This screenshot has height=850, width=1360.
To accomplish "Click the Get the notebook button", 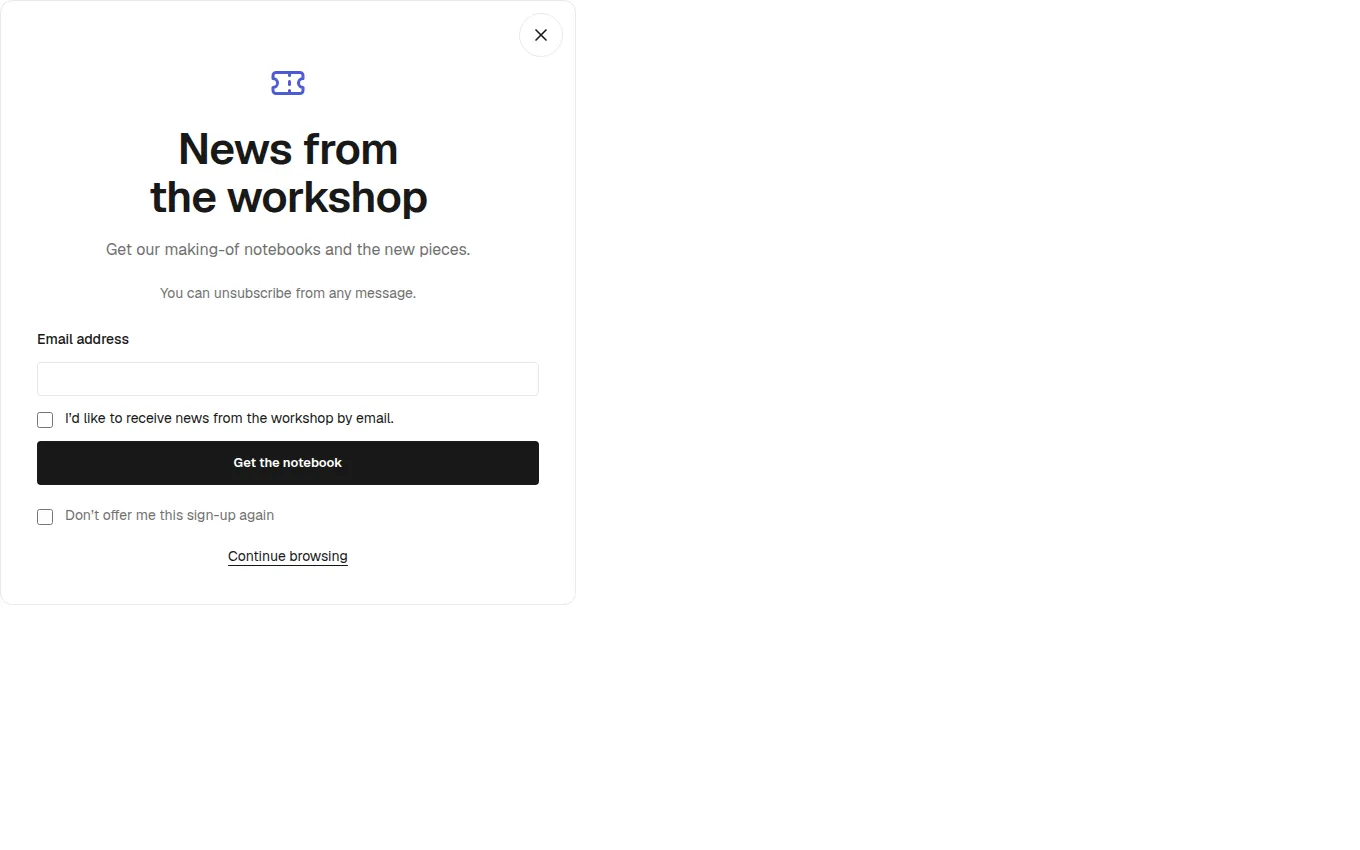I will coord(288,463).
